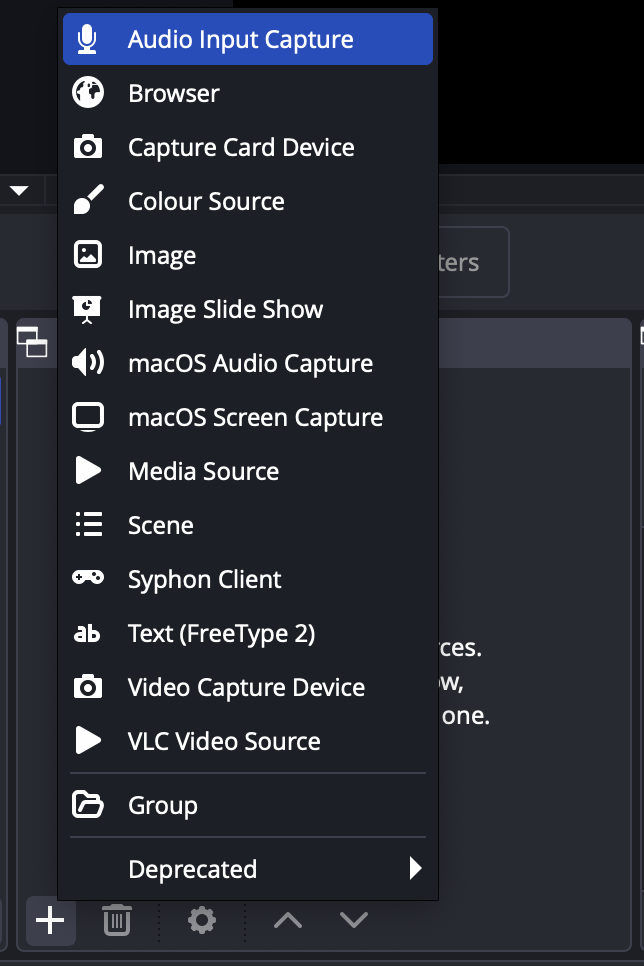The image size is (644, 966).
Task: Click the macOS Audio Capture speaker icon
Action: 90,363
